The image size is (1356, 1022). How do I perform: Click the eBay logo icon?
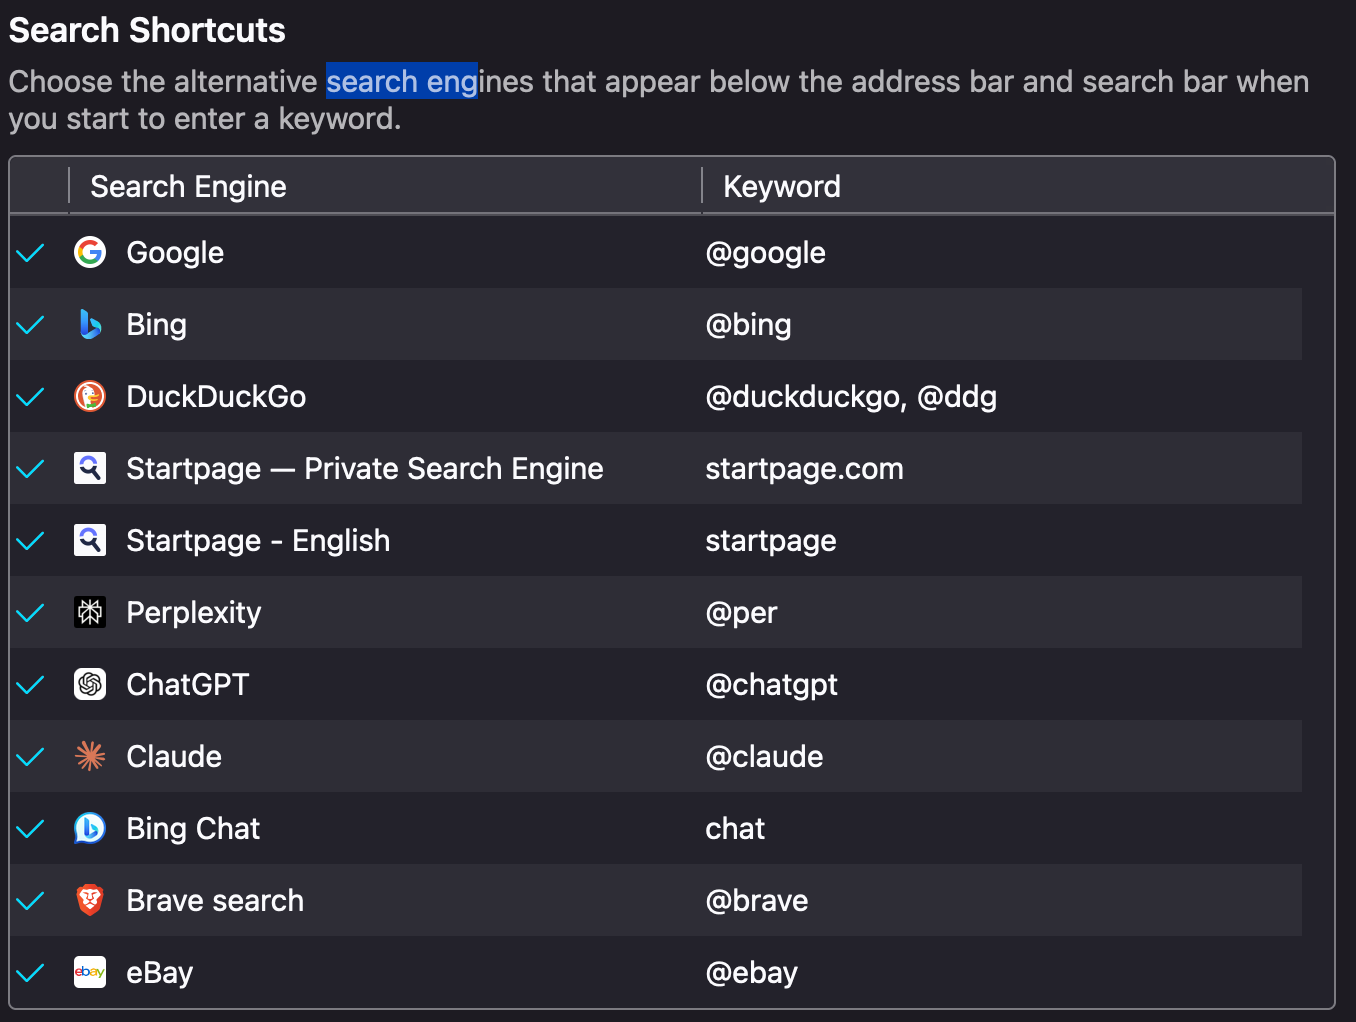pyautogui.click(x=90, y=972)
